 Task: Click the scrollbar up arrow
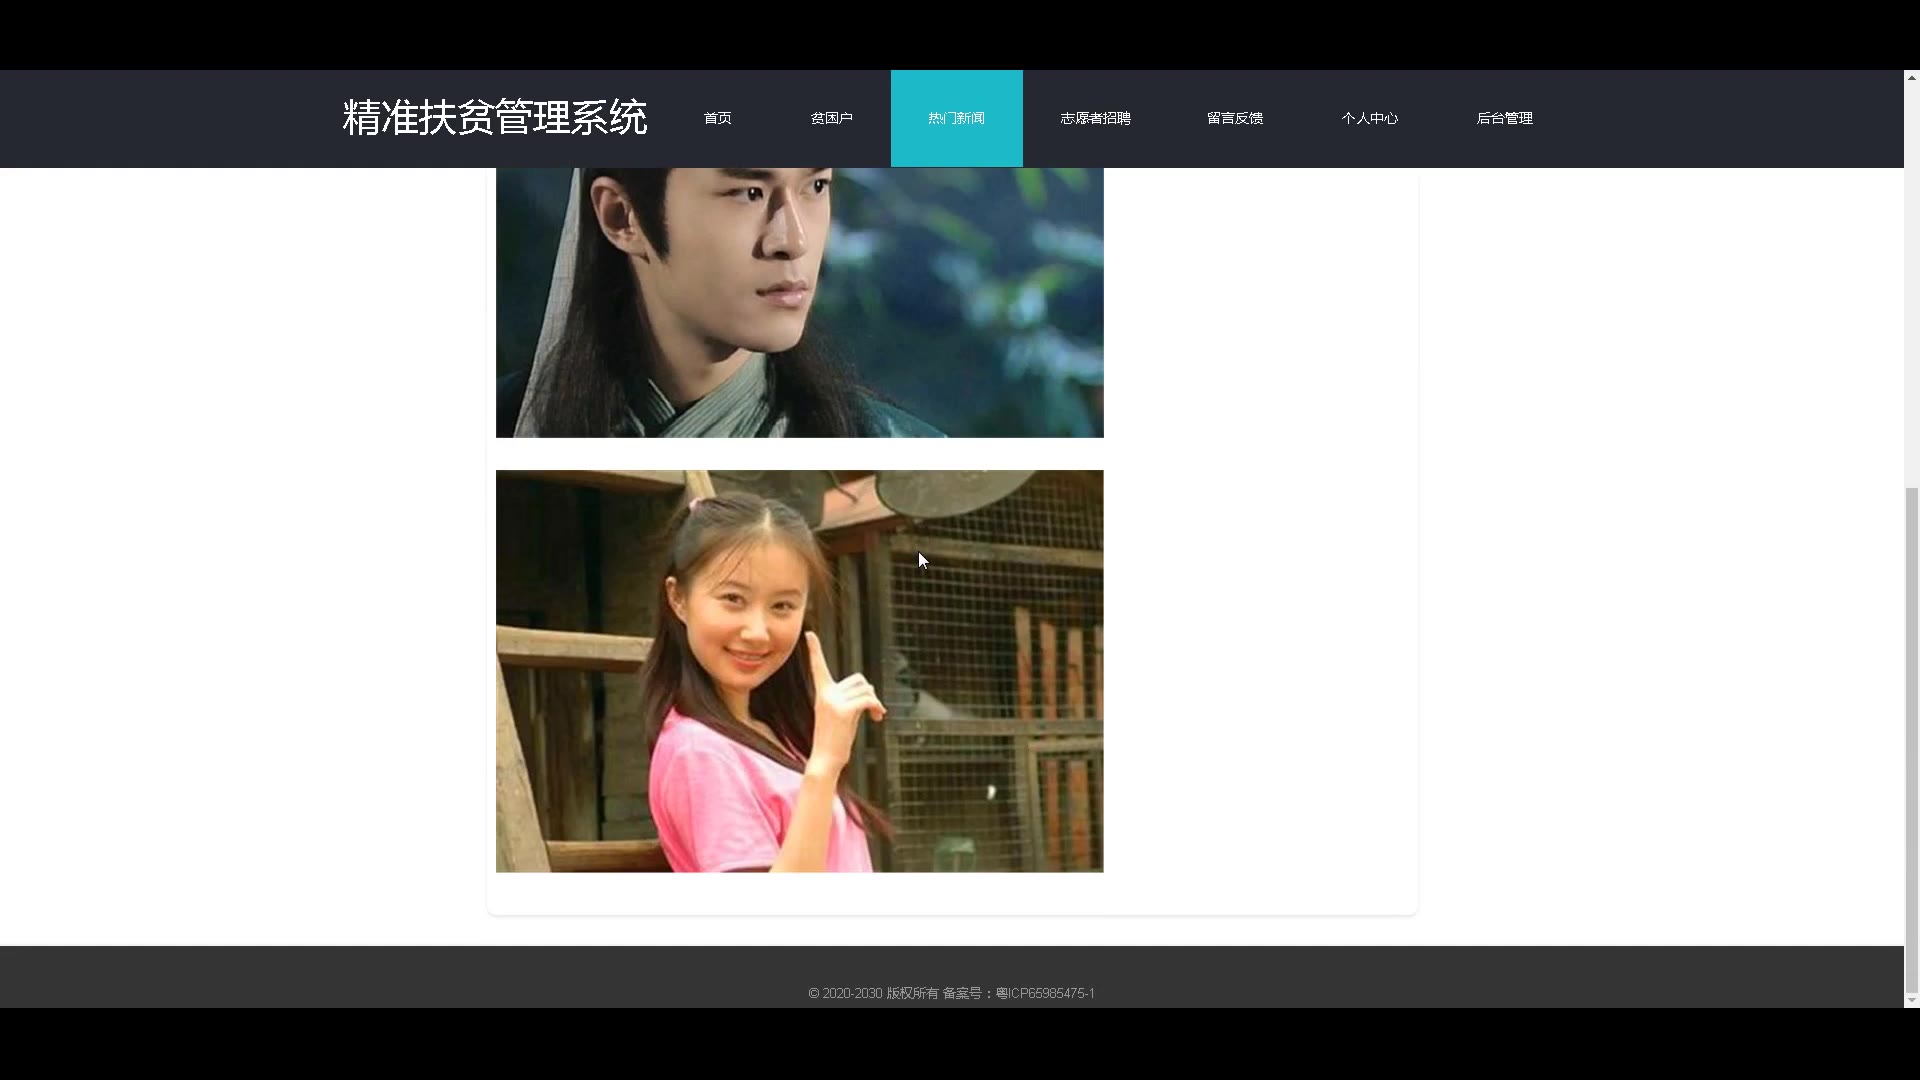click(1912, 78)
